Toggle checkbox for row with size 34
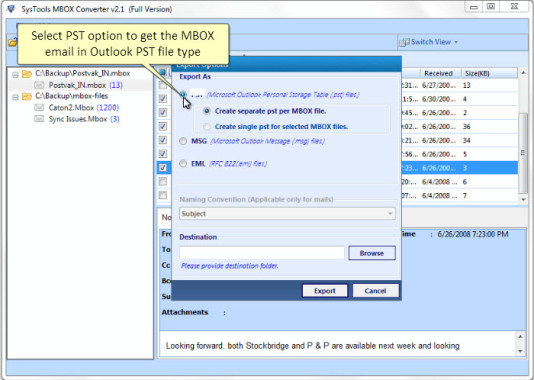 163,140
